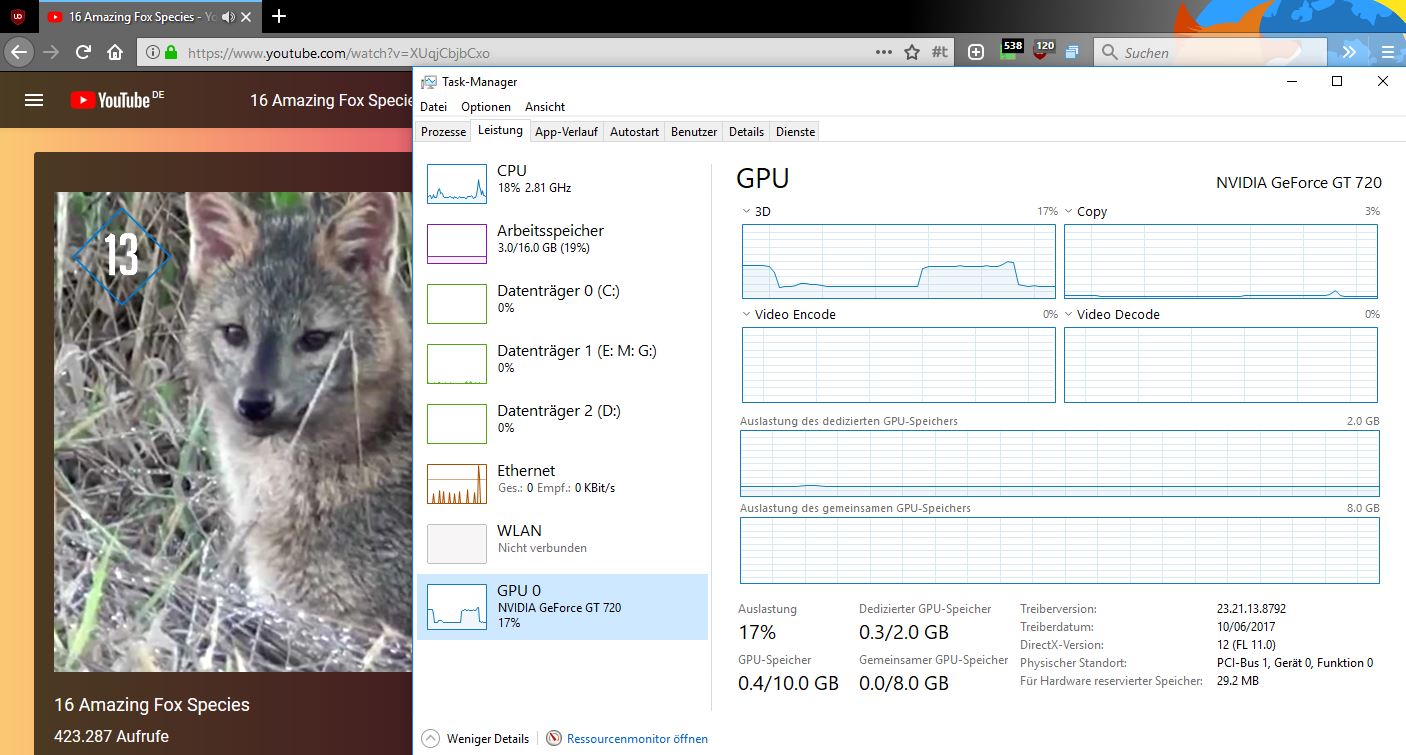Viewport: 1406px width, 755px height.
Task: Open page actions three-dot menu
Action: pos(883,52)
